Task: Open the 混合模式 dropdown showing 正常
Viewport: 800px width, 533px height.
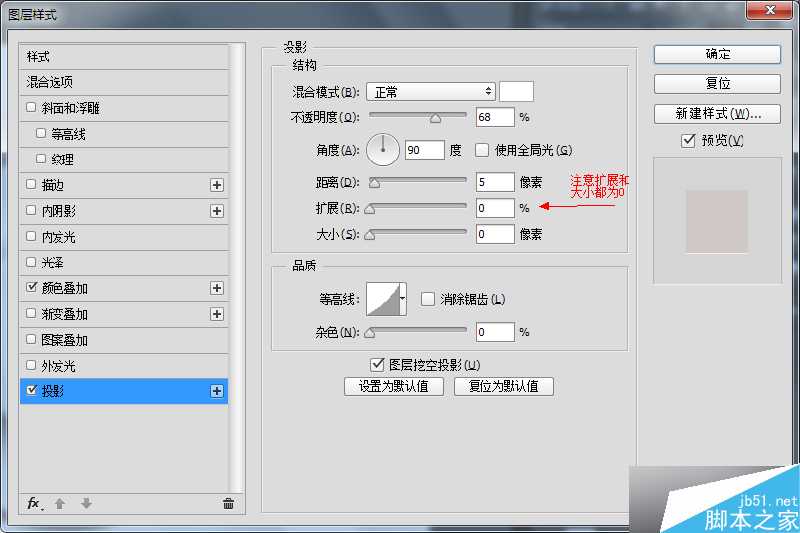Action: pos(431,92)
